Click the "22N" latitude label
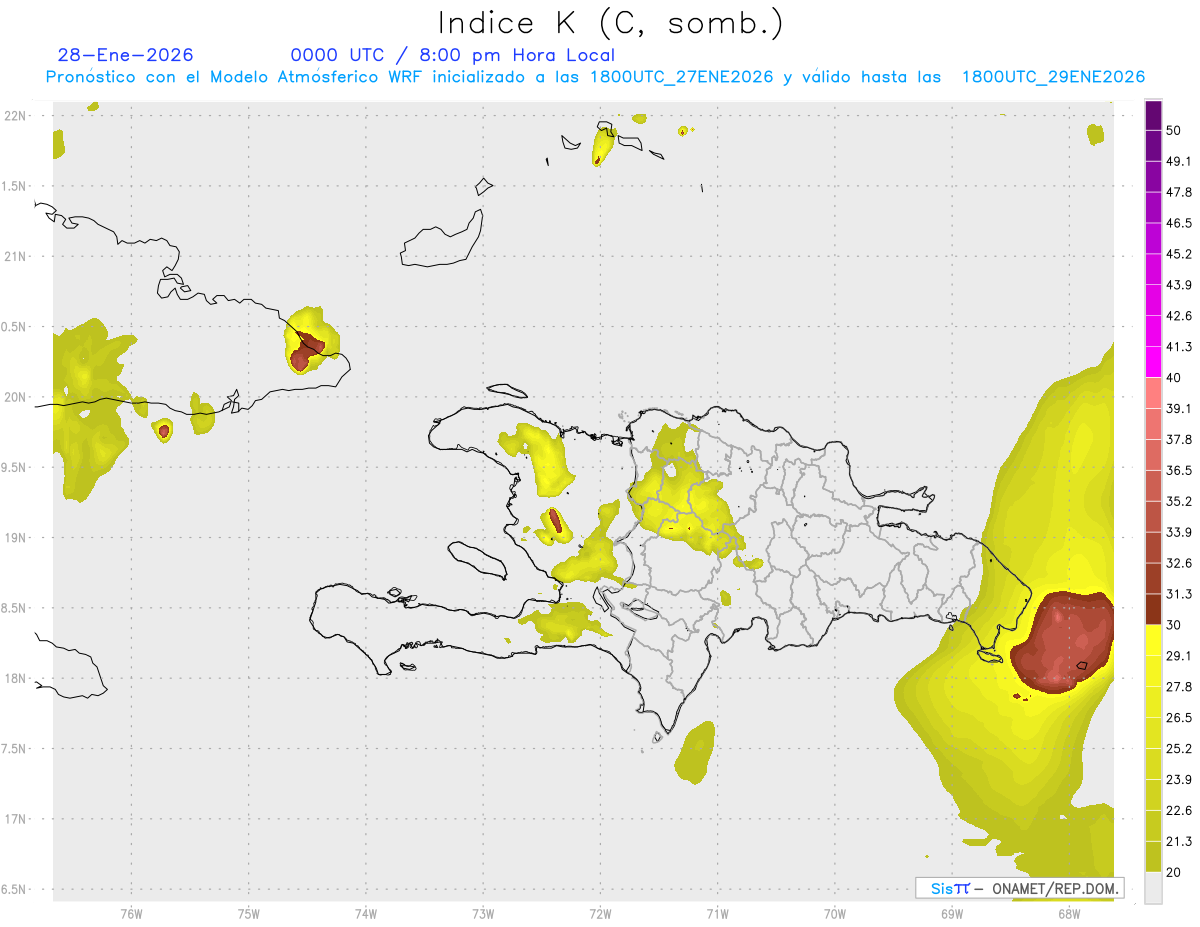This screenshot has height=927, width=1200. [15, 115]
